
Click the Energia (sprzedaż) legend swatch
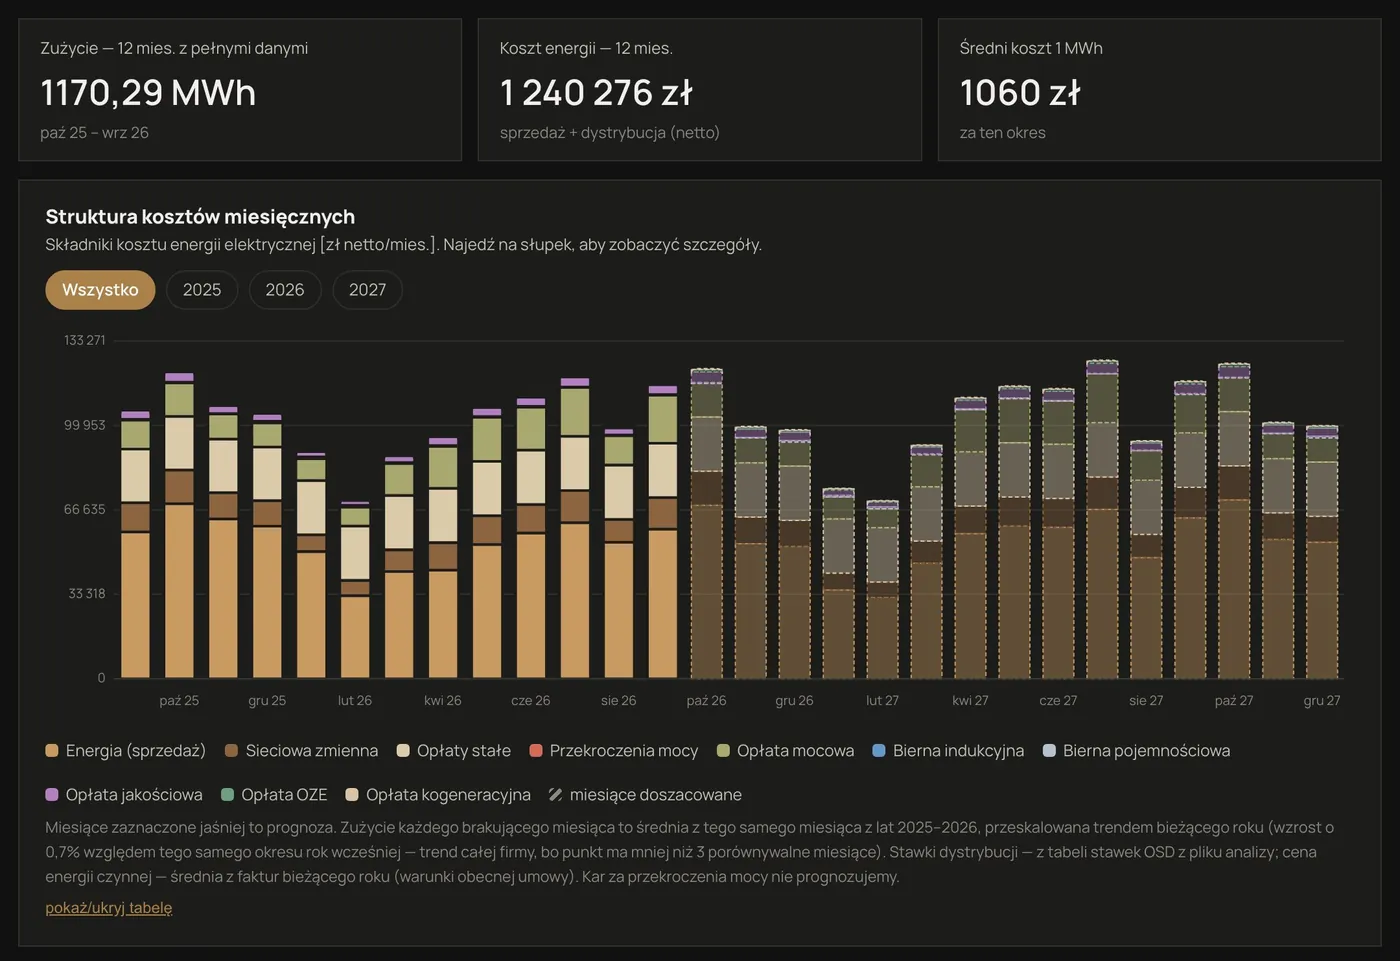point(52,751)
